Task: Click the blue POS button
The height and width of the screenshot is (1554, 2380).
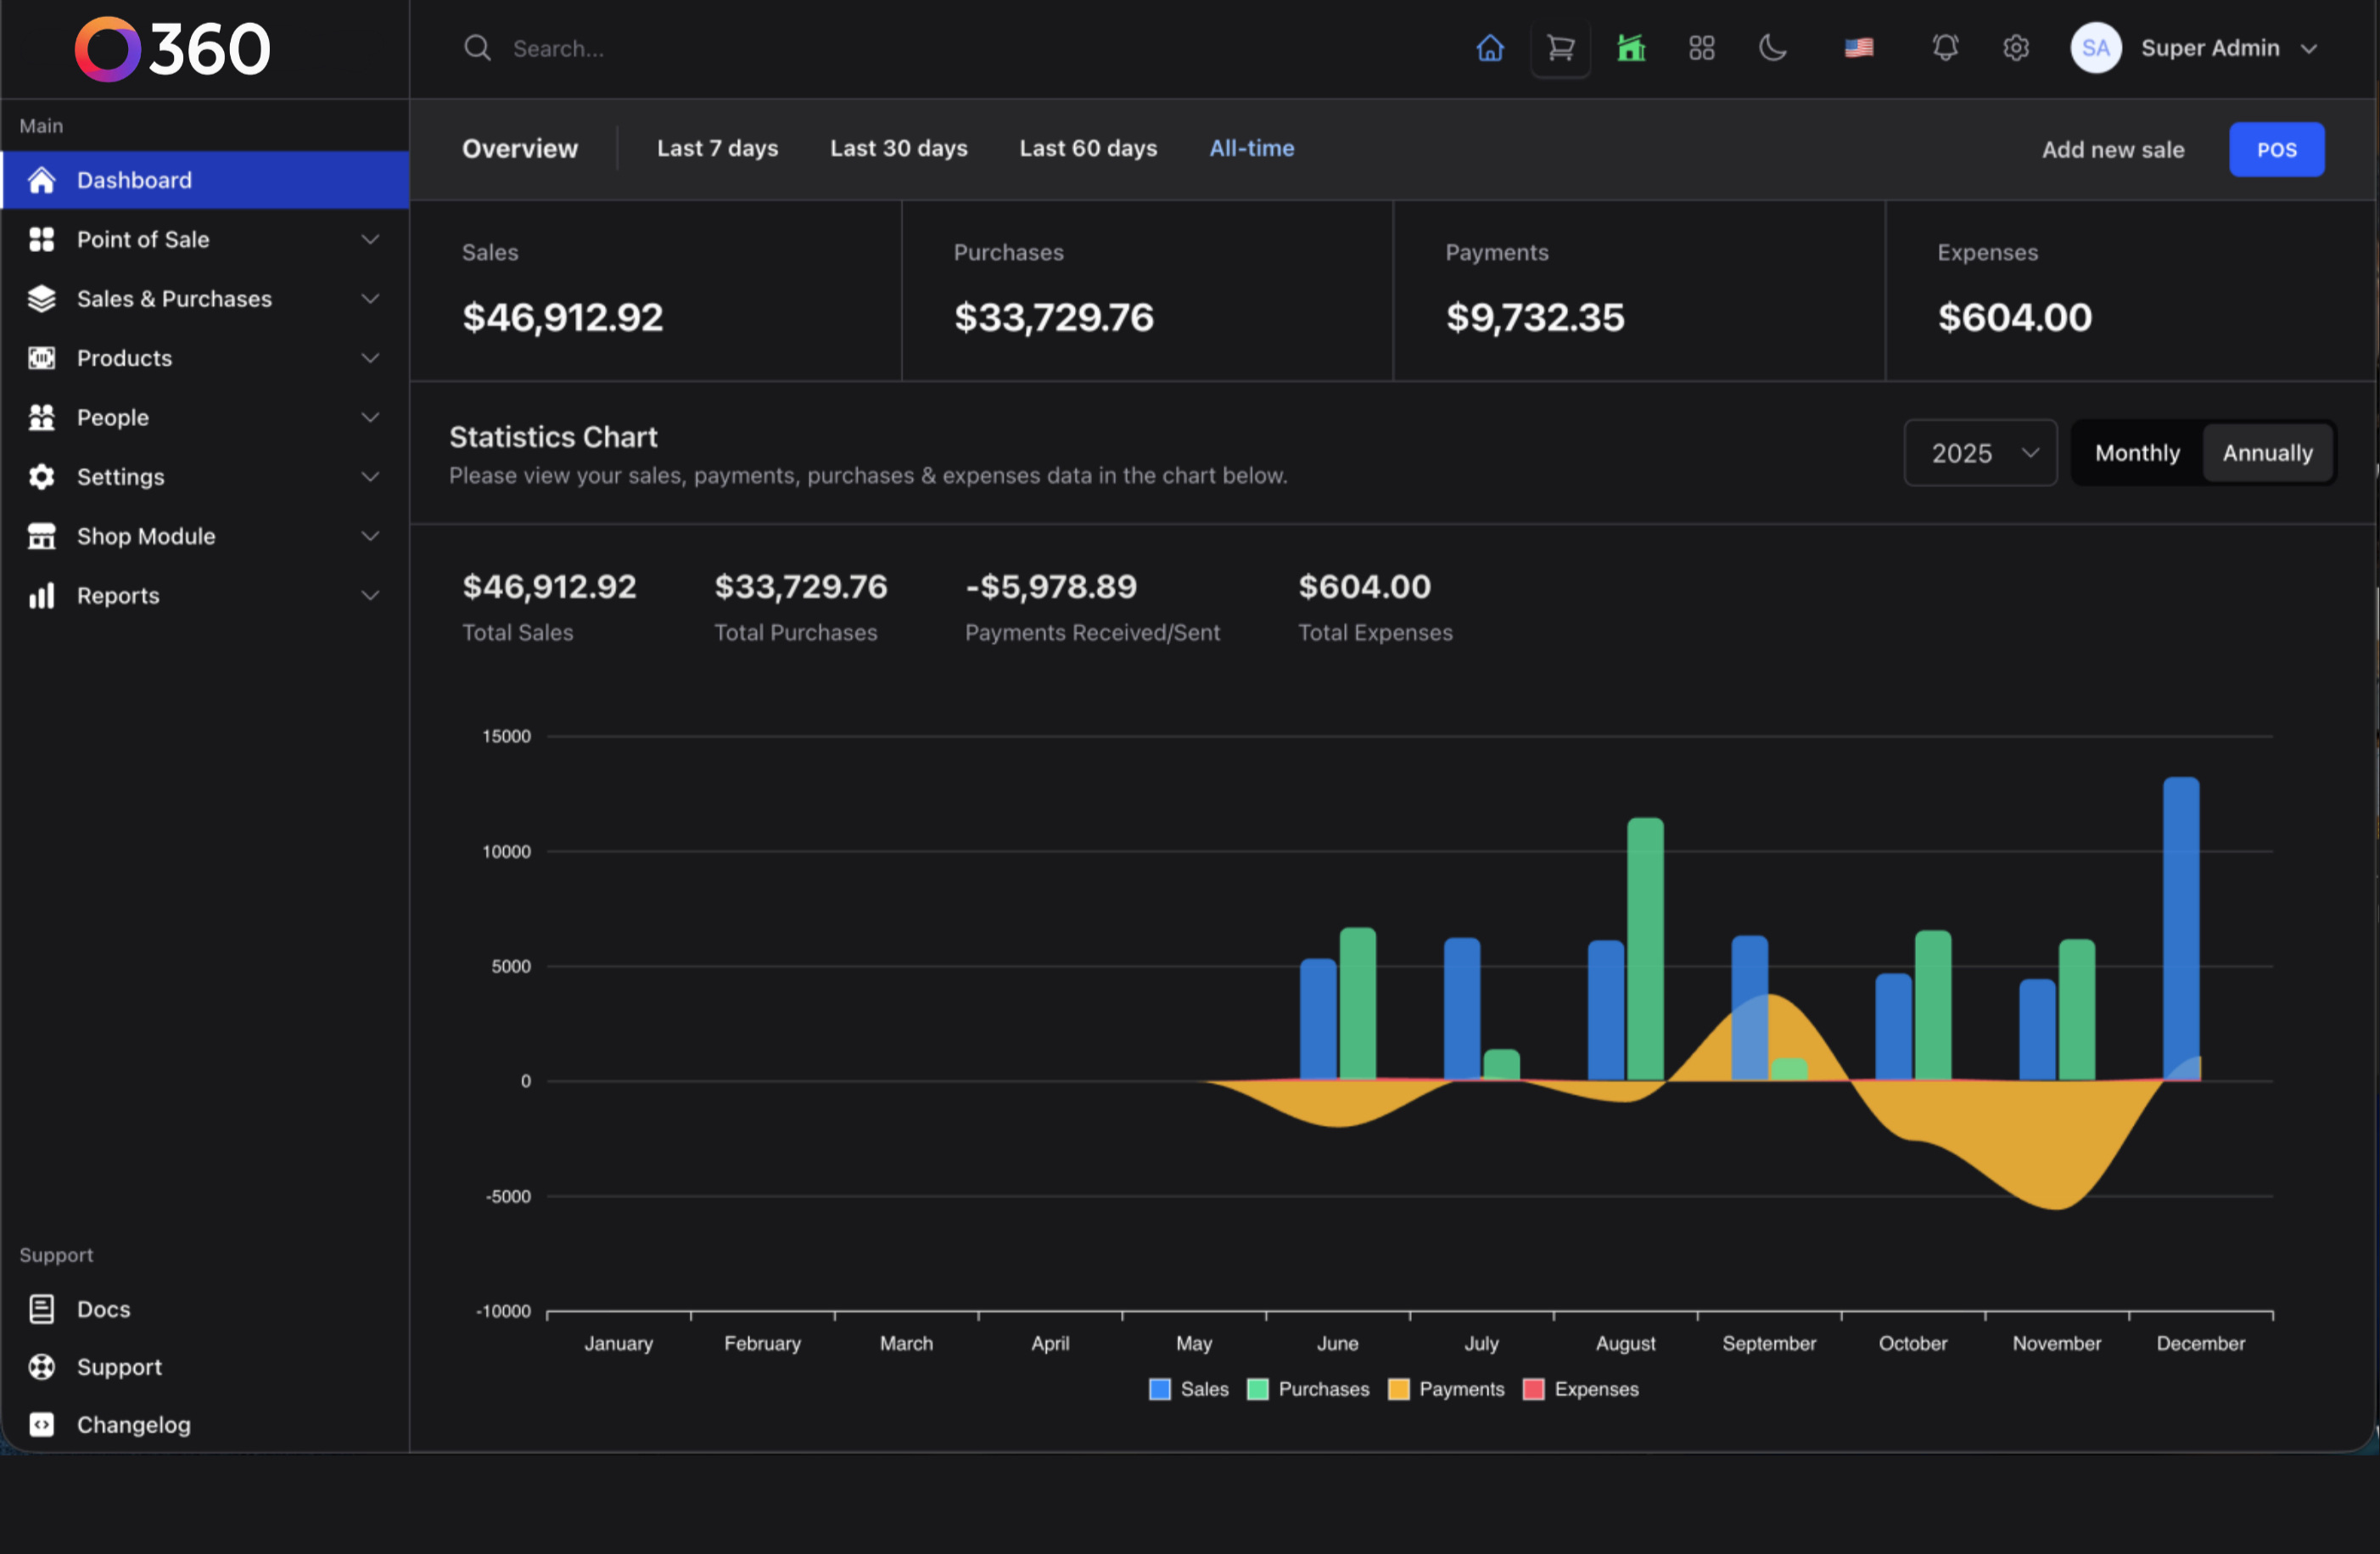Action: point(2276,150)
